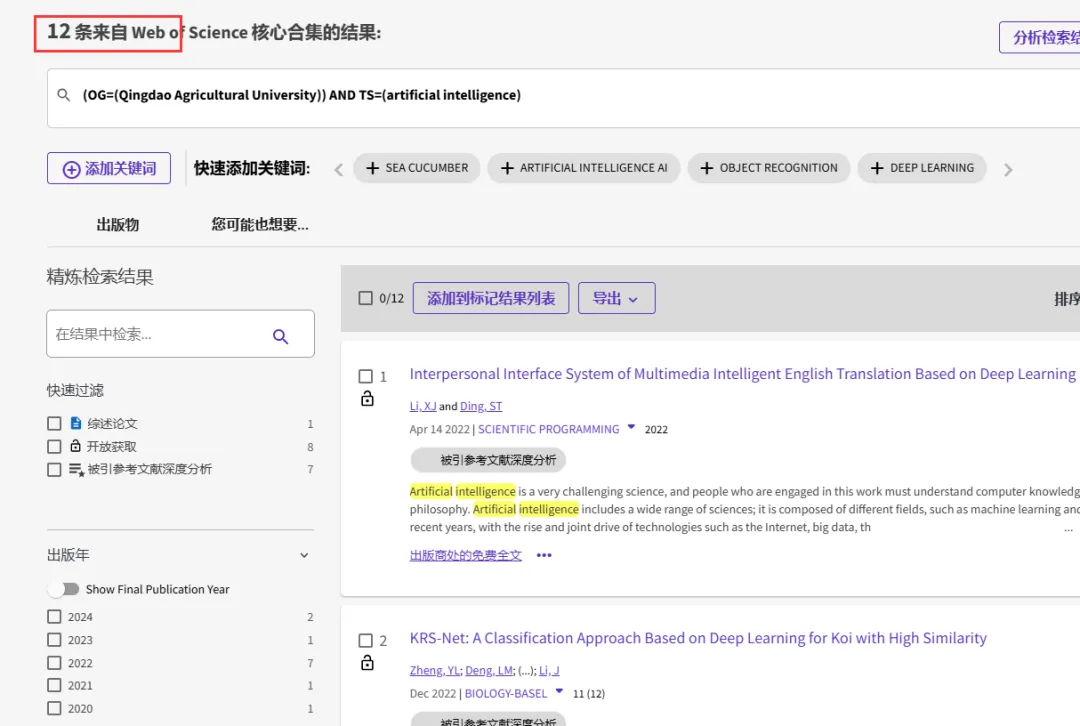This screenshot has width=1080, height=726.
Task: Click 被引参考文献深度分析 badge under result 1
Action: point(488,460)
